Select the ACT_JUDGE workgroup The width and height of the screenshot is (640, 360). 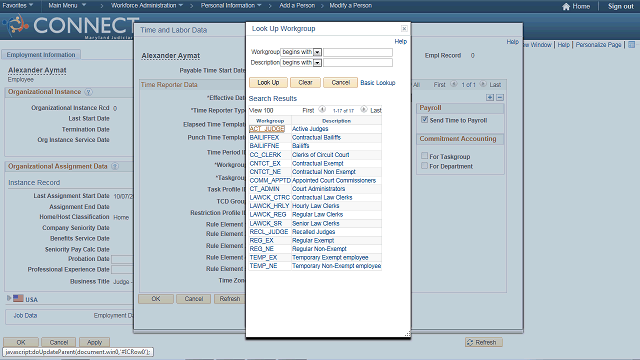(267, 129)
